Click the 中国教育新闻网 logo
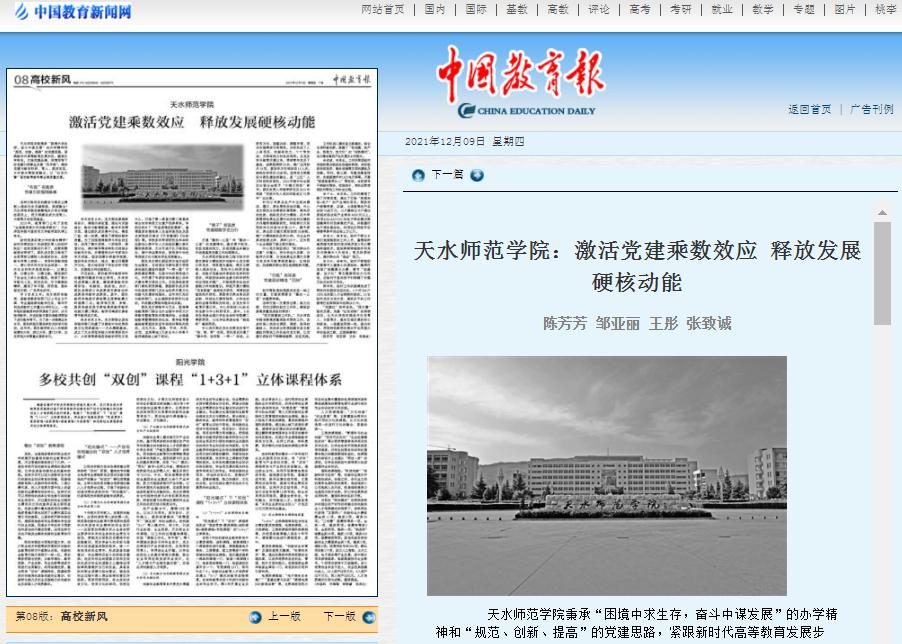 tap(71, 12)
